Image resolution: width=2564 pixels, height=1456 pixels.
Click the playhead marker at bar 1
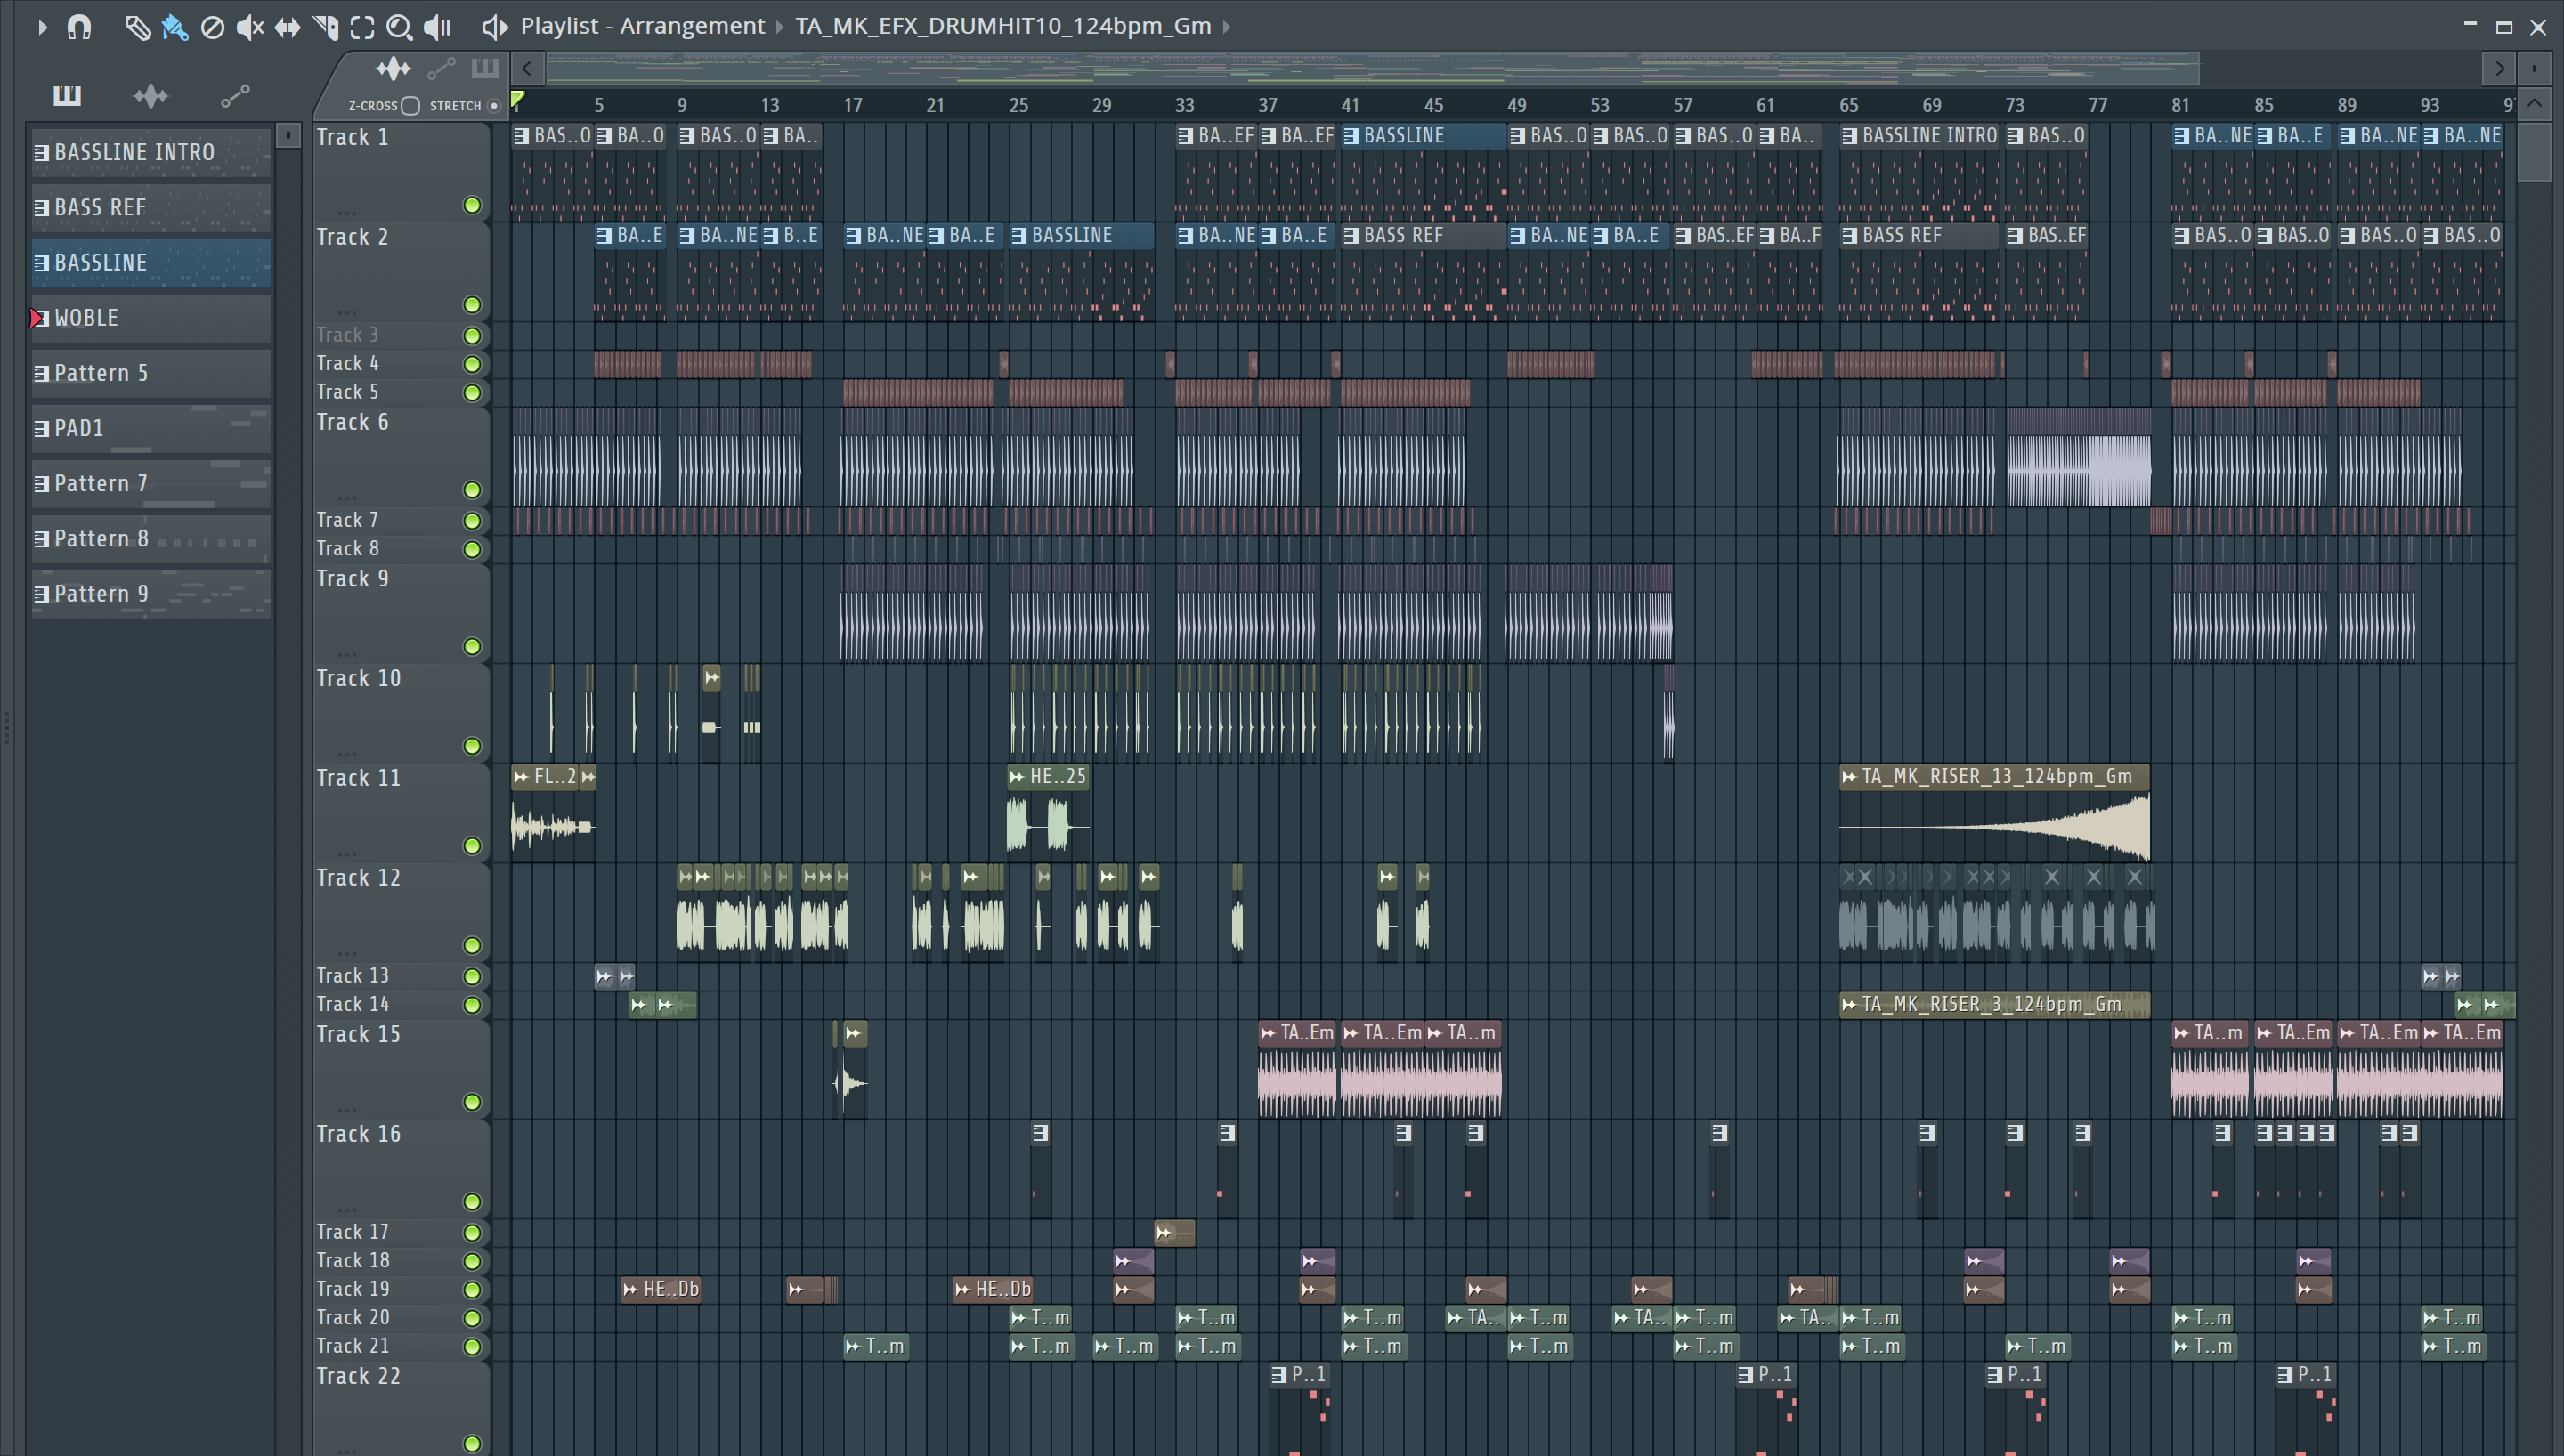click(x=517, y=99)
